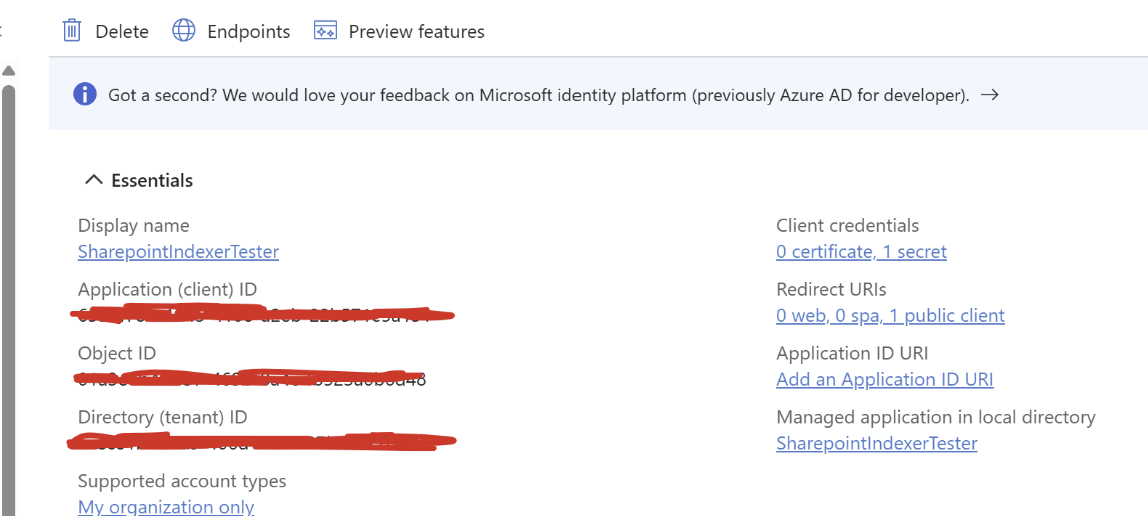Click the Client credentials label
Image resolution: width=1148 pixels, height=516 pixels.
pyautogui.click(x=847, y=225)
